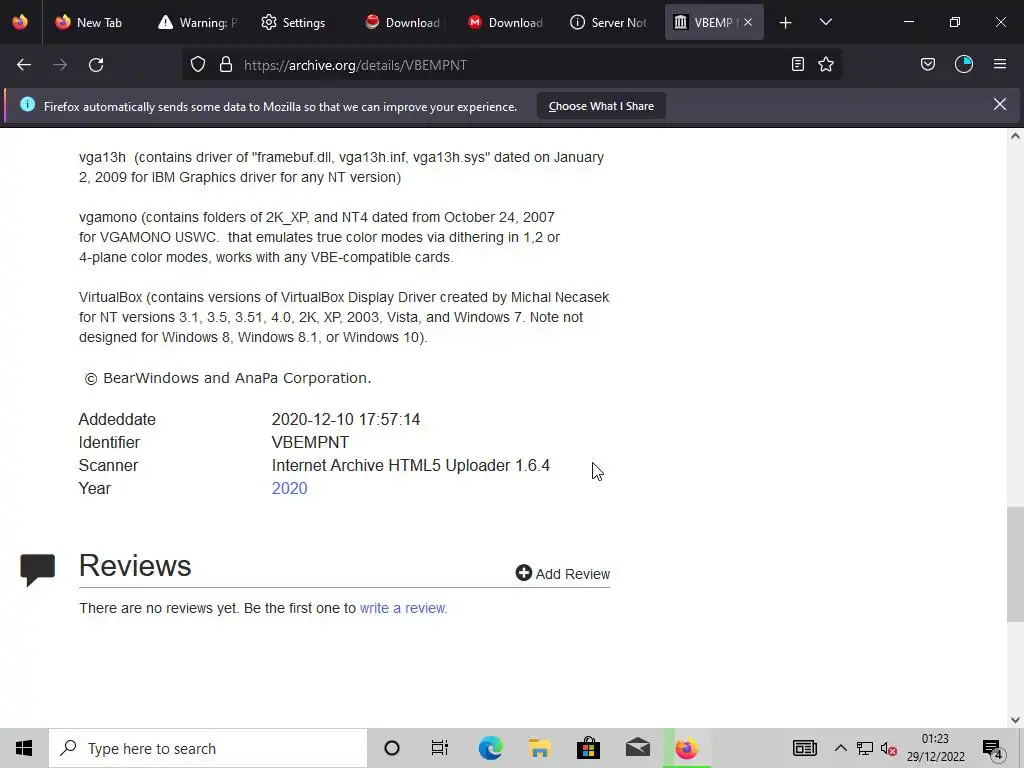Click the Addeddate value 2020-12-10 17:57:14
Image resolution: width=1024 pixels, height=768 pixels.
tap(346, 419)
